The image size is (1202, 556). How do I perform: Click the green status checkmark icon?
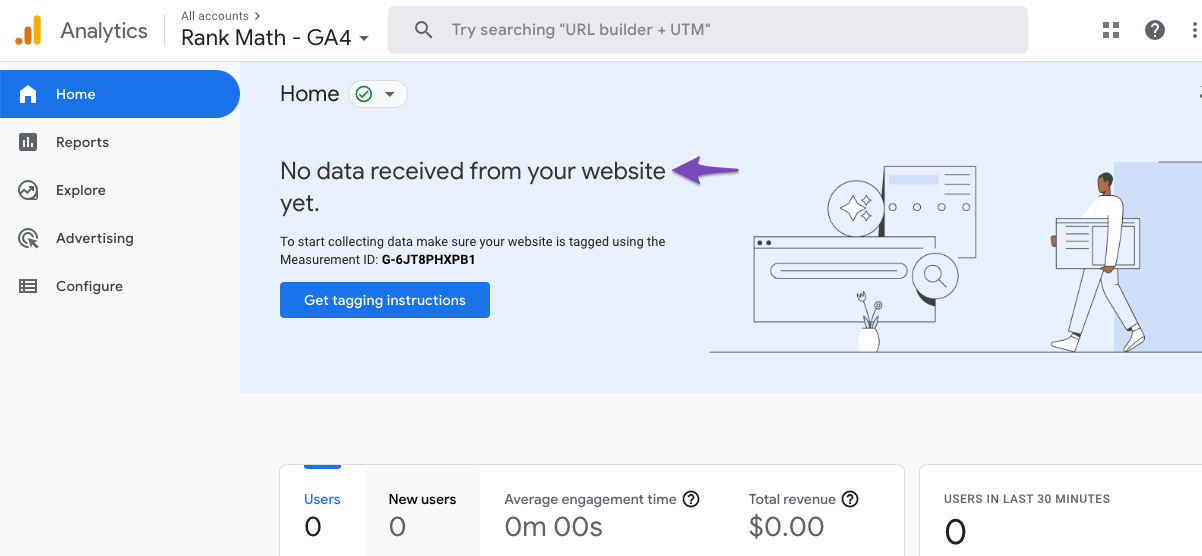(x=364, y=94)
